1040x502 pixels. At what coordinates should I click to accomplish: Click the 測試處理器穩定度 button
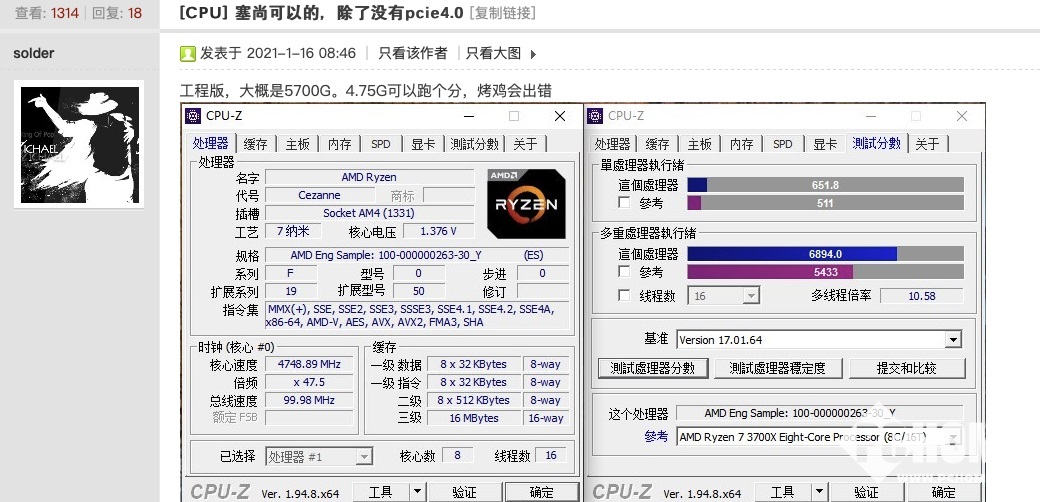click(x=777, y=368)
